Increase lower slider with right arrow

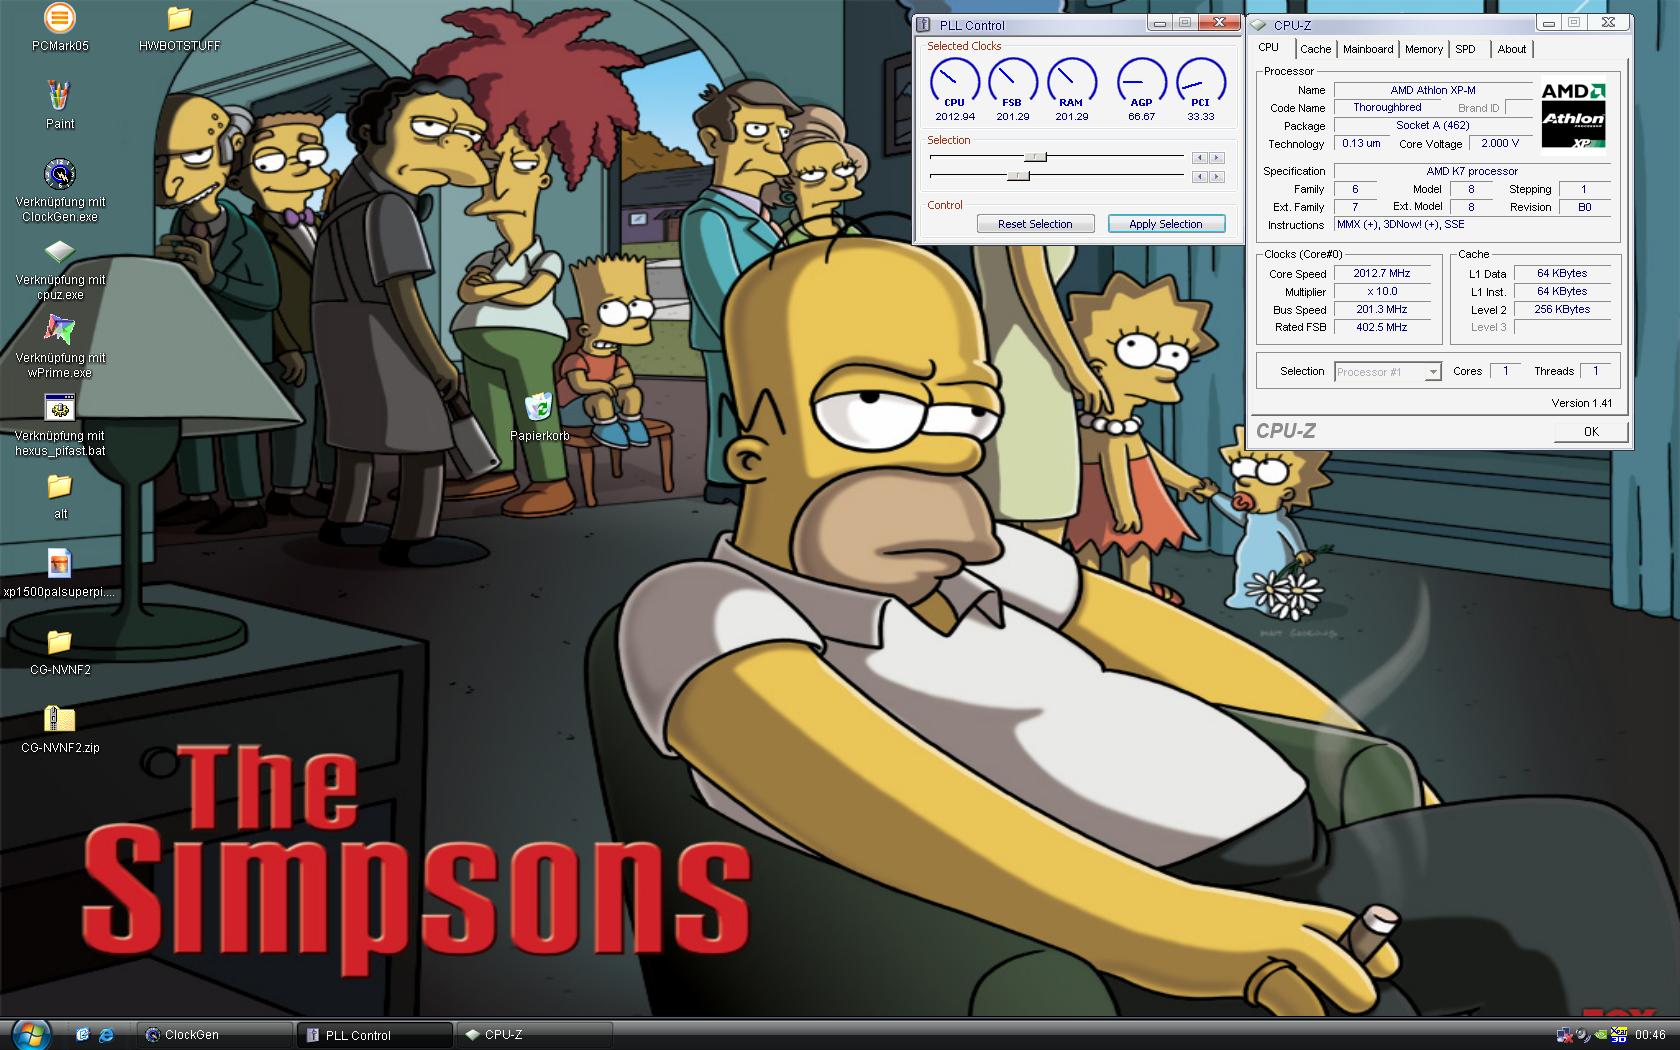(x=1216, y=177)
